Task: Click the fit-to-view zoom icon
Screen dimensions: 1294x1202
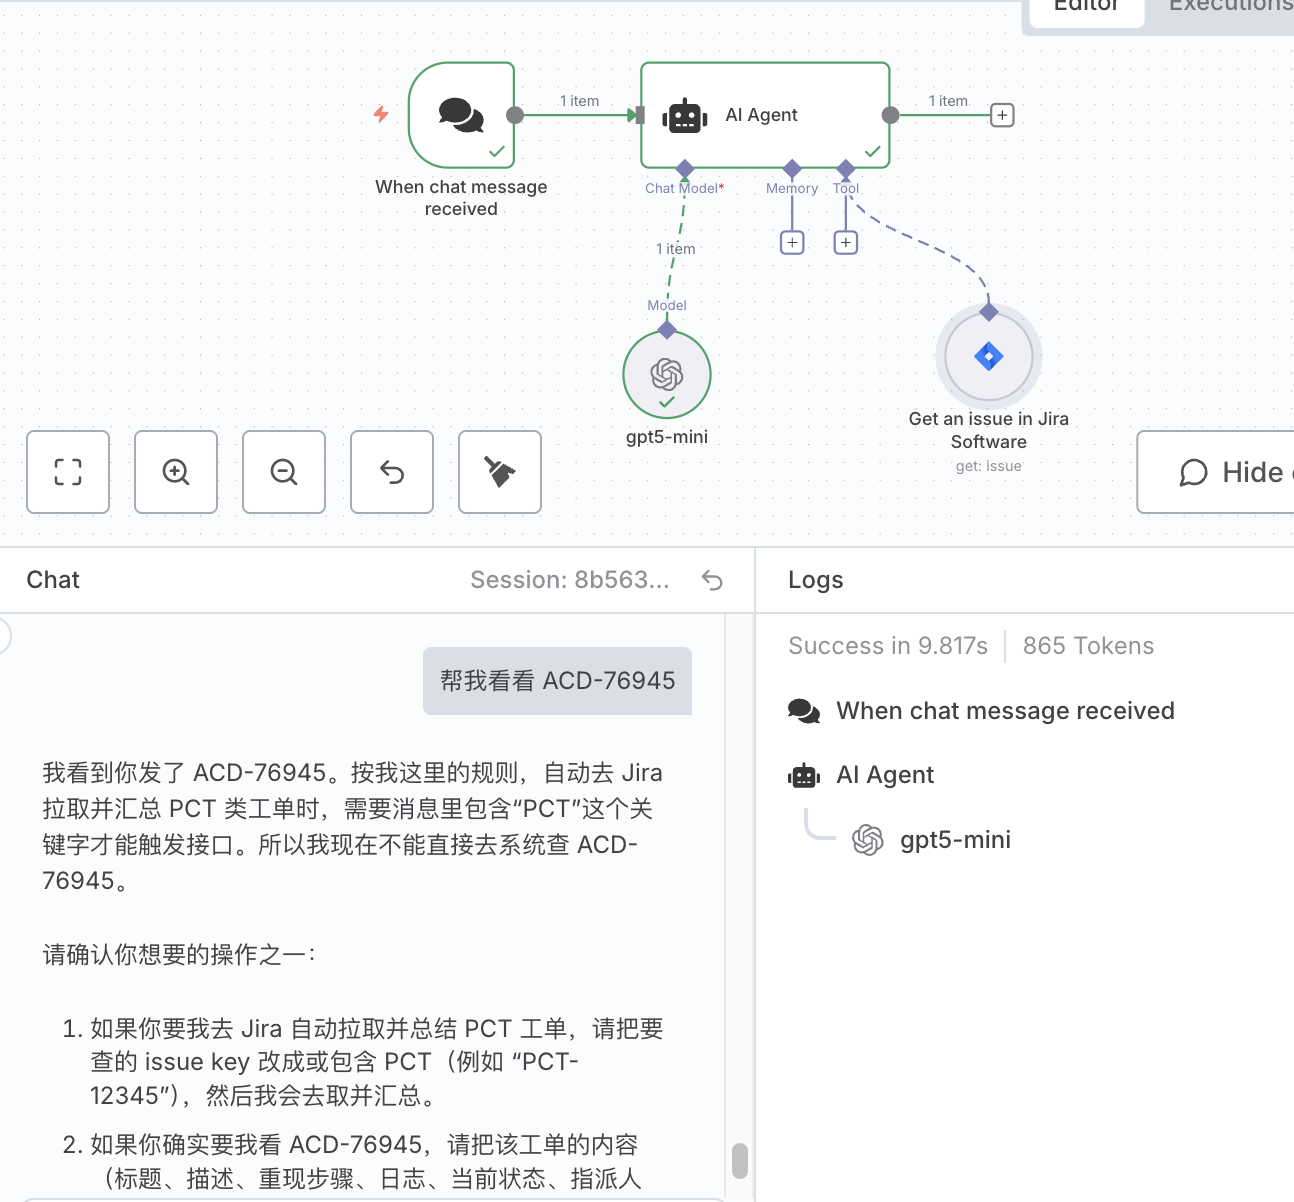Action: tap(68, 472)
